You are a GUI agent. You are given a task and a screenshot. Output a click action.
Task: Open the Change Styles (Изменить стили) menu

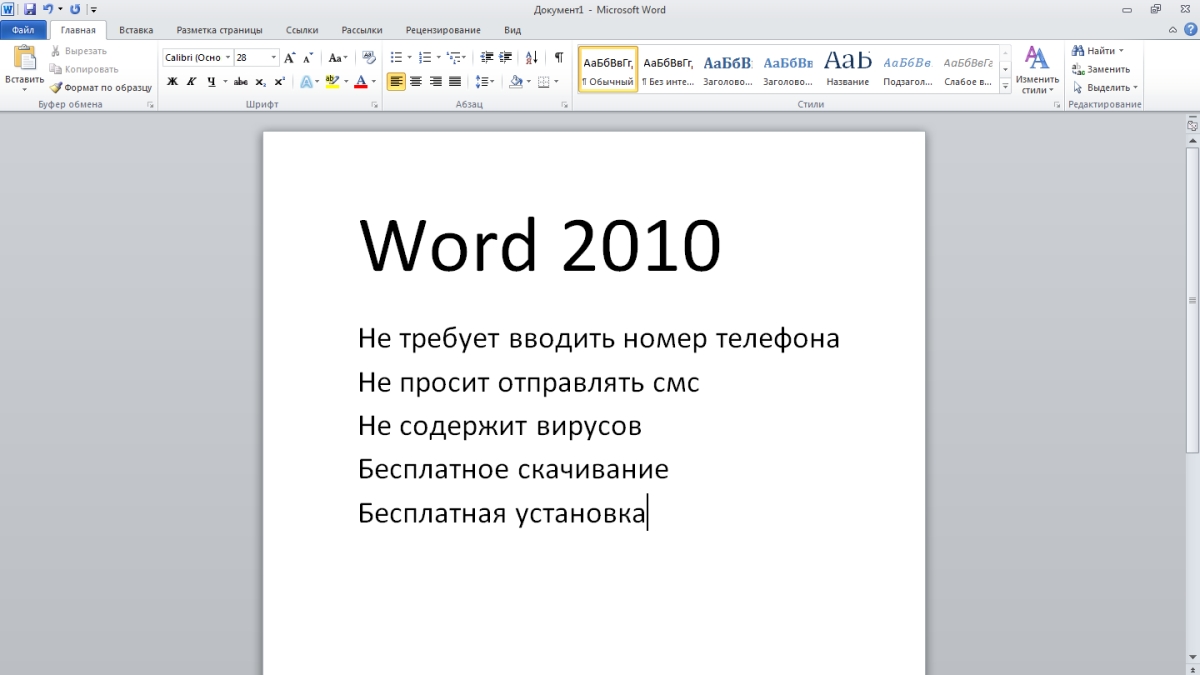click(x=1037, y=70)
